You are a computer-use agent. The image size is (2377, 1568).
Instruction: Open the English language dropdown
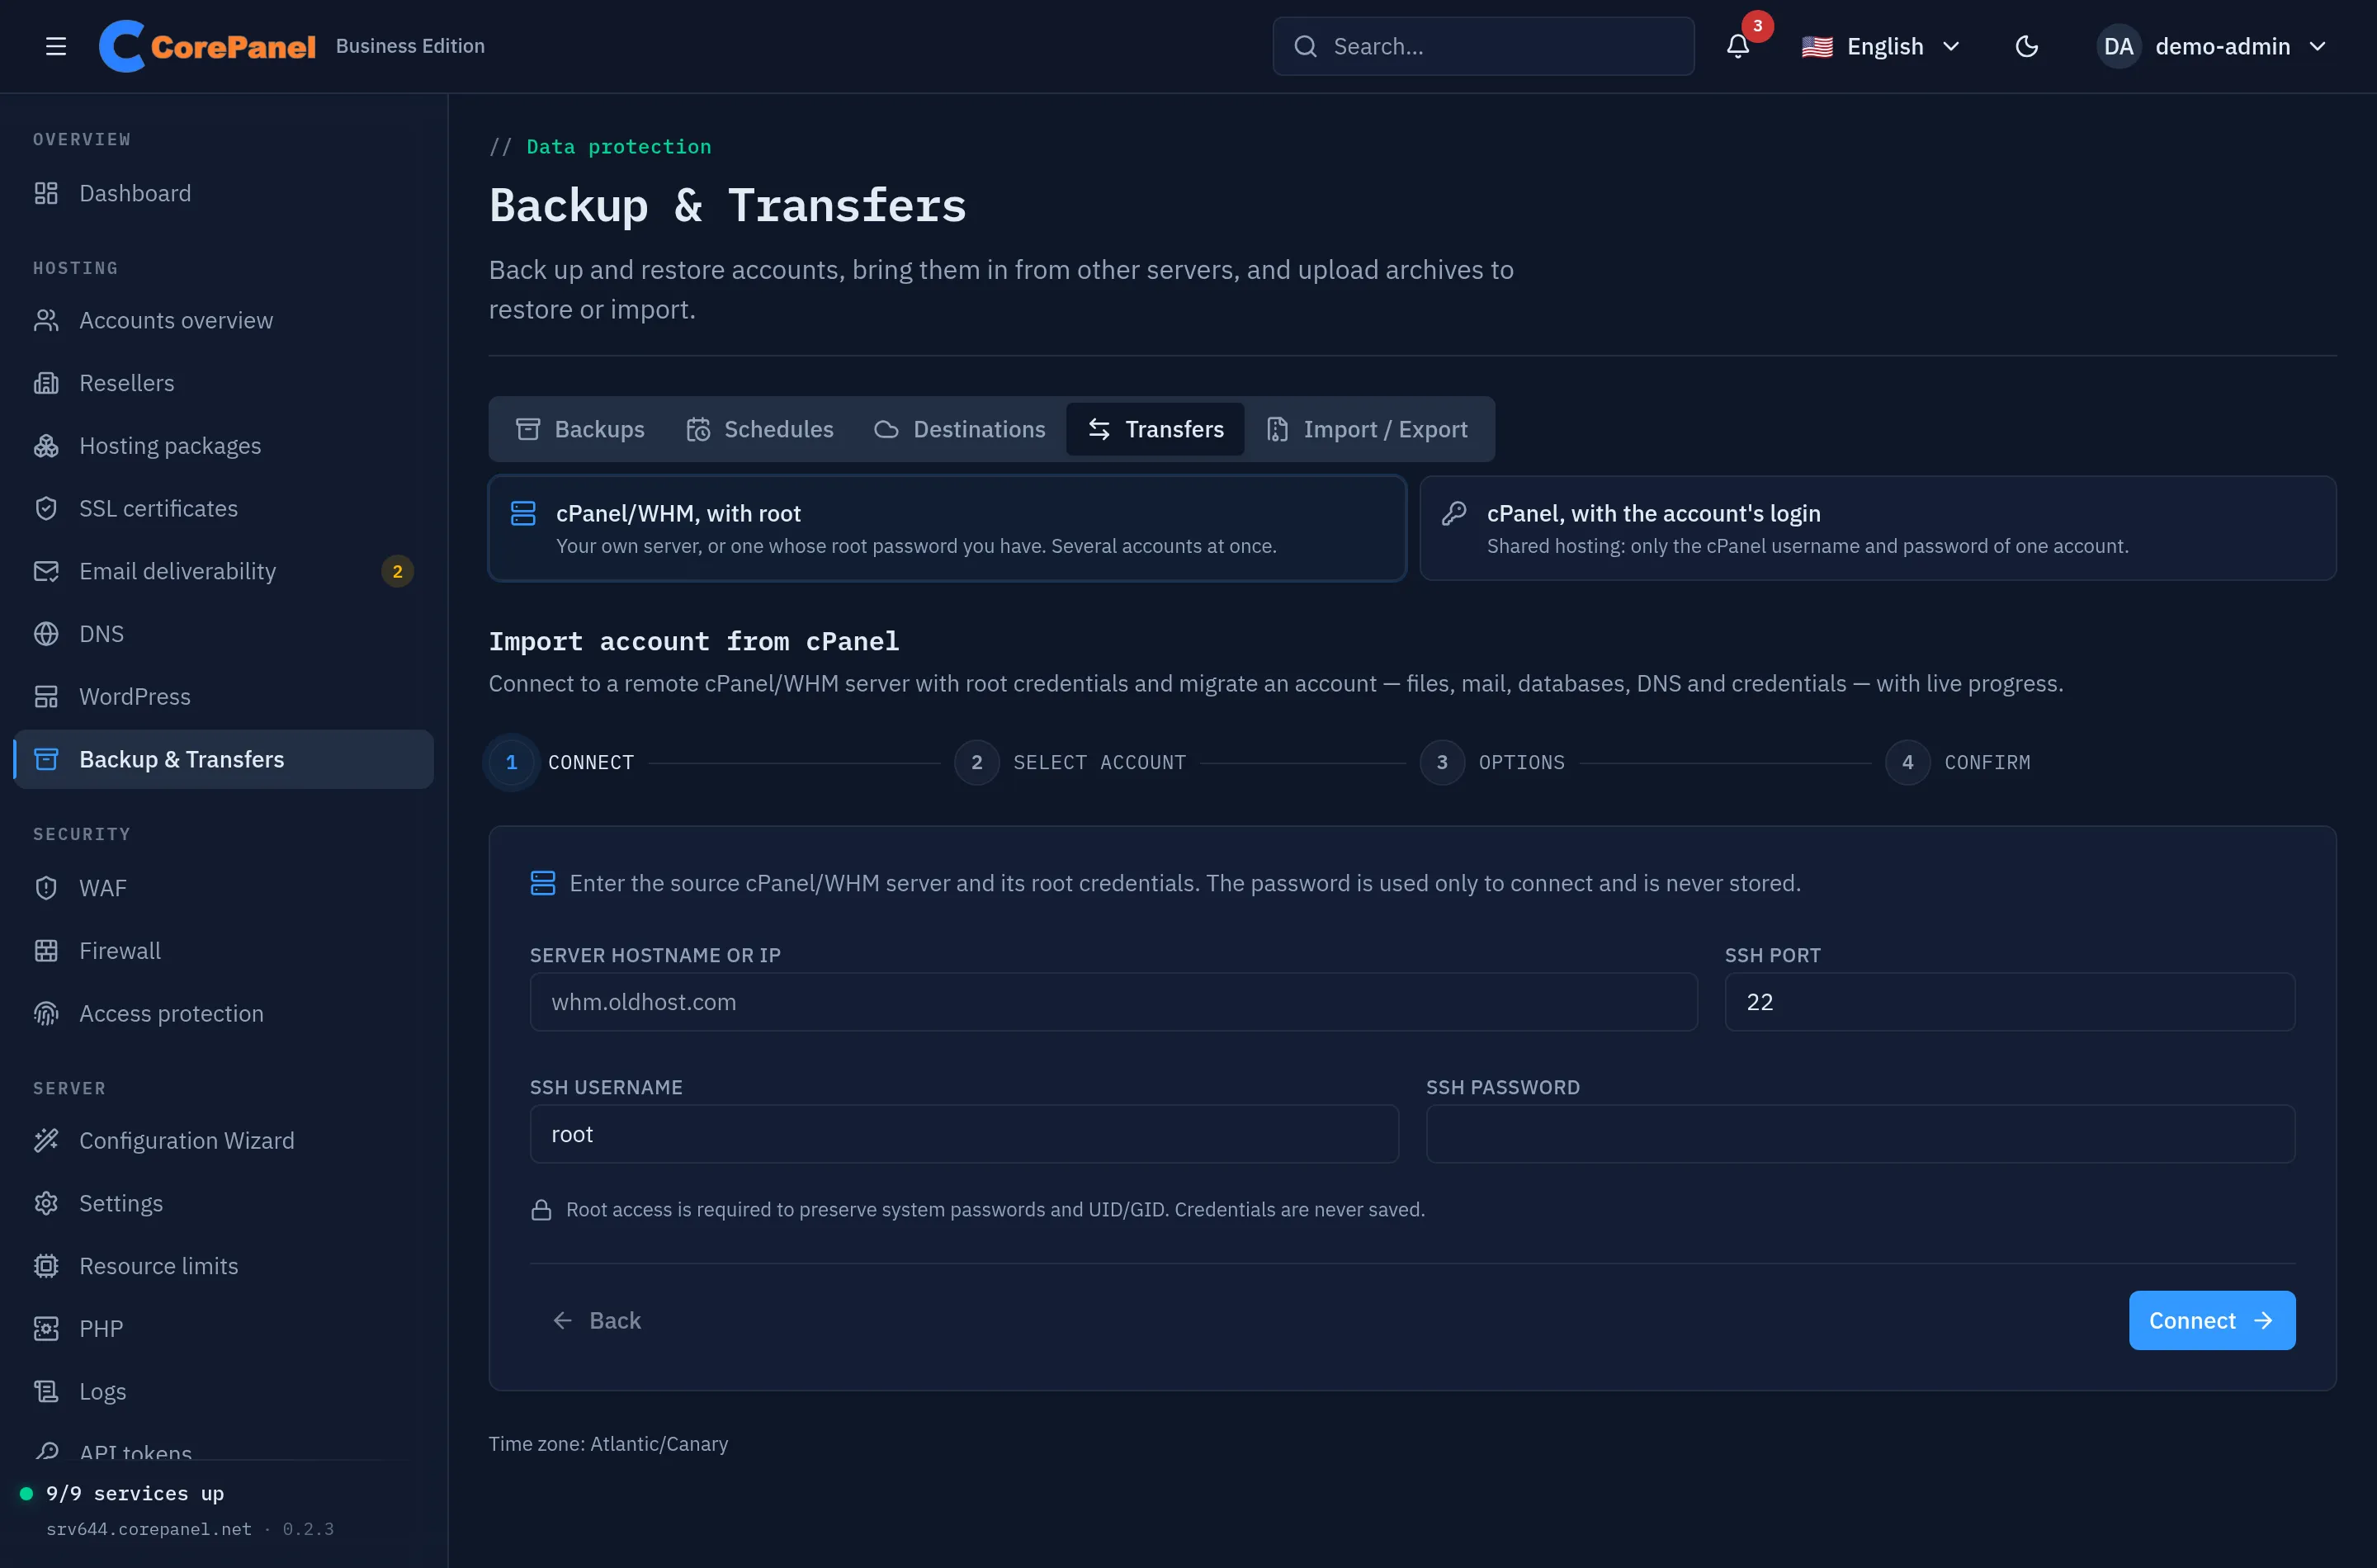coord(1881,46)
